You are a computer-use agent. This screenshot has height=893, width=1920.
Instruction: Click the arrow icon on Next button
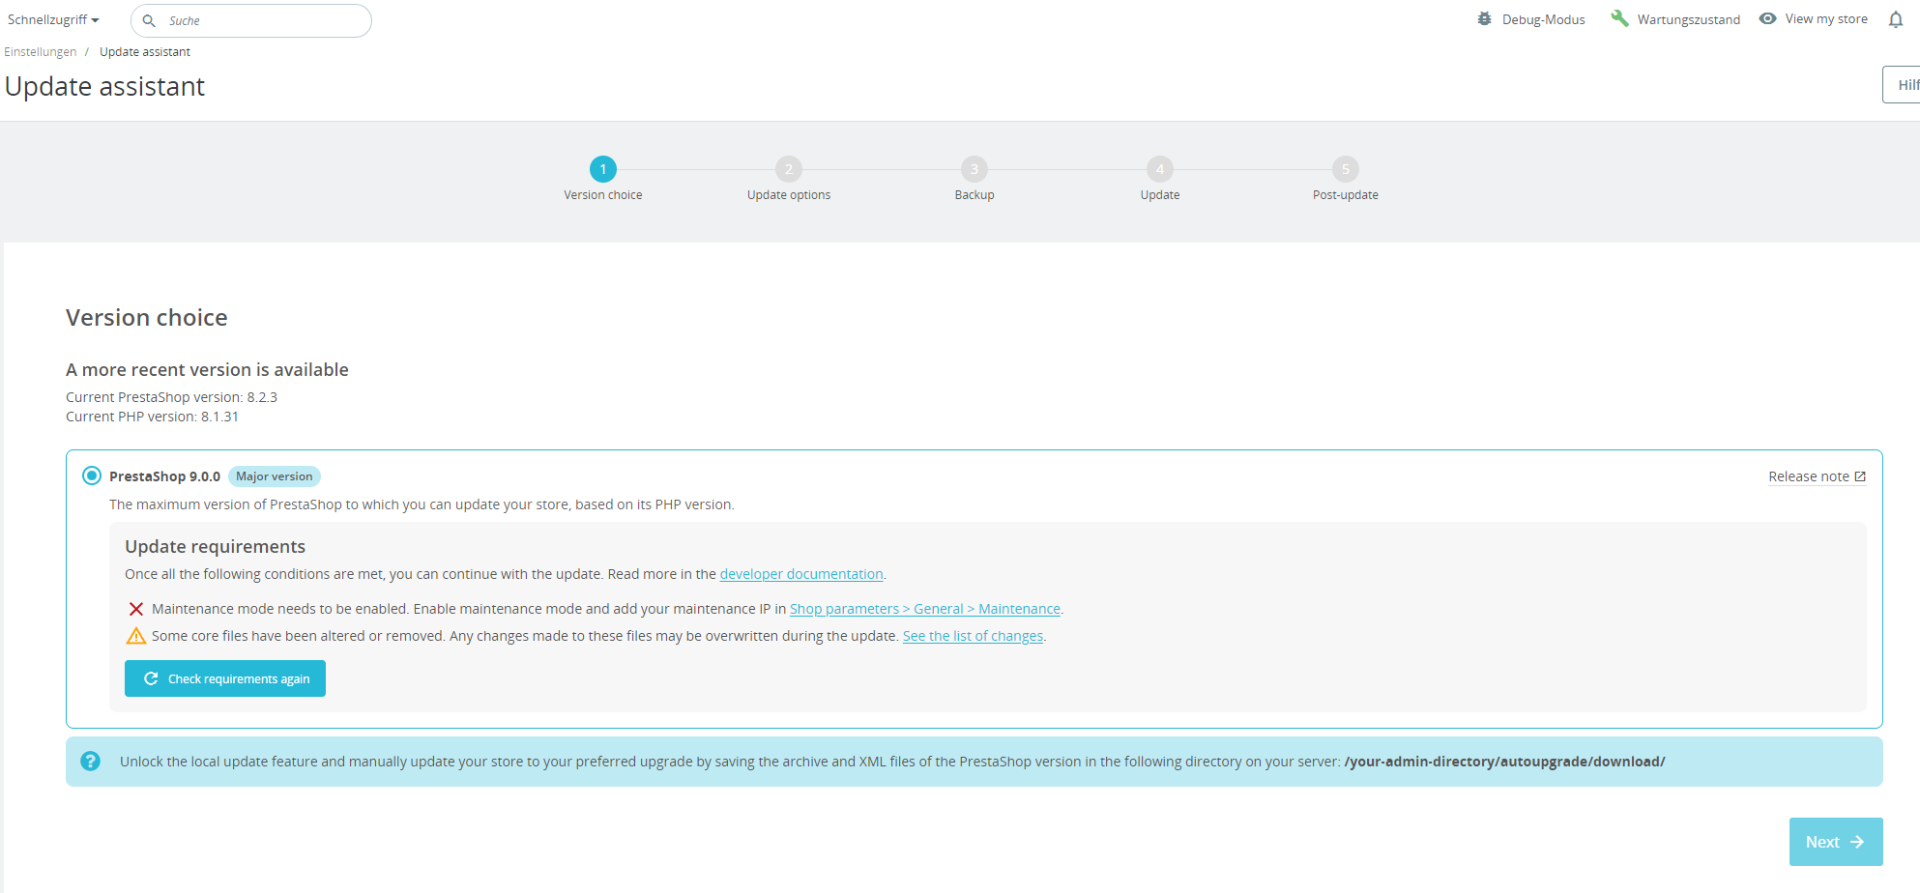(x=1857, y=842)
